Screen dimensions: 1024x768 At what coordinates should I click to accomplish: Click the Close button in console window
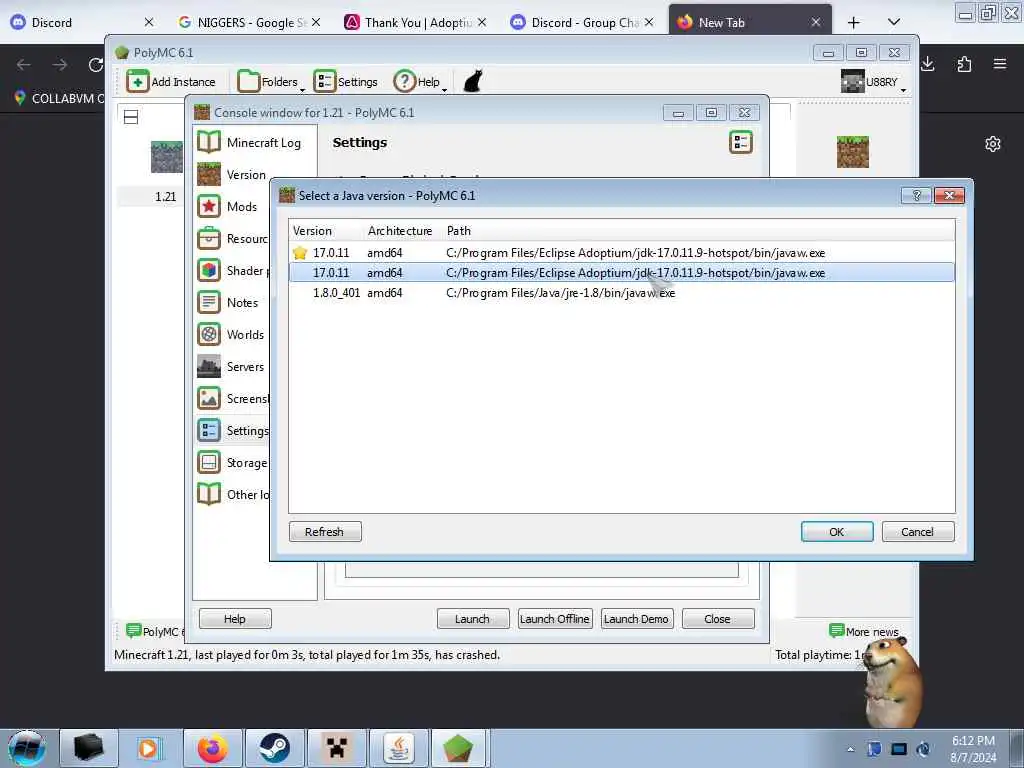point(718,618)
